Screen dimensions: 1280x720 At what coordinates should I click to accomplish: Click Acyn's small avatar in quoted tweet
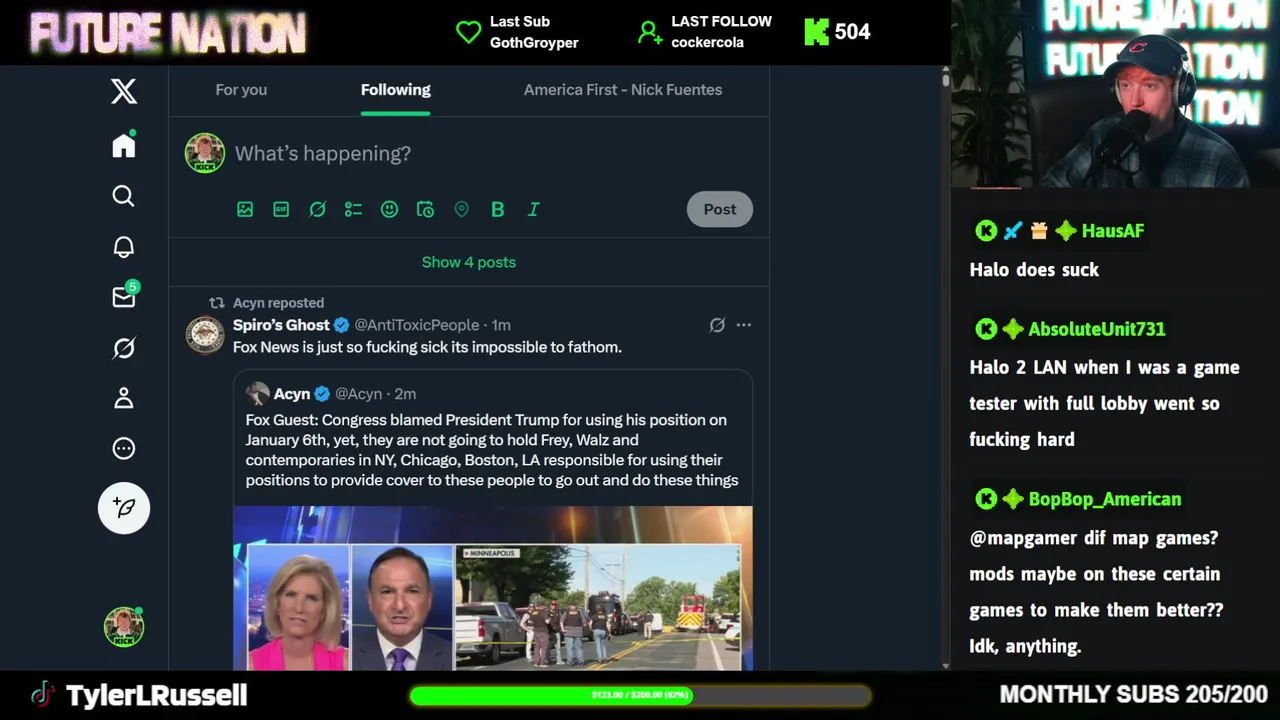point(258,393)
